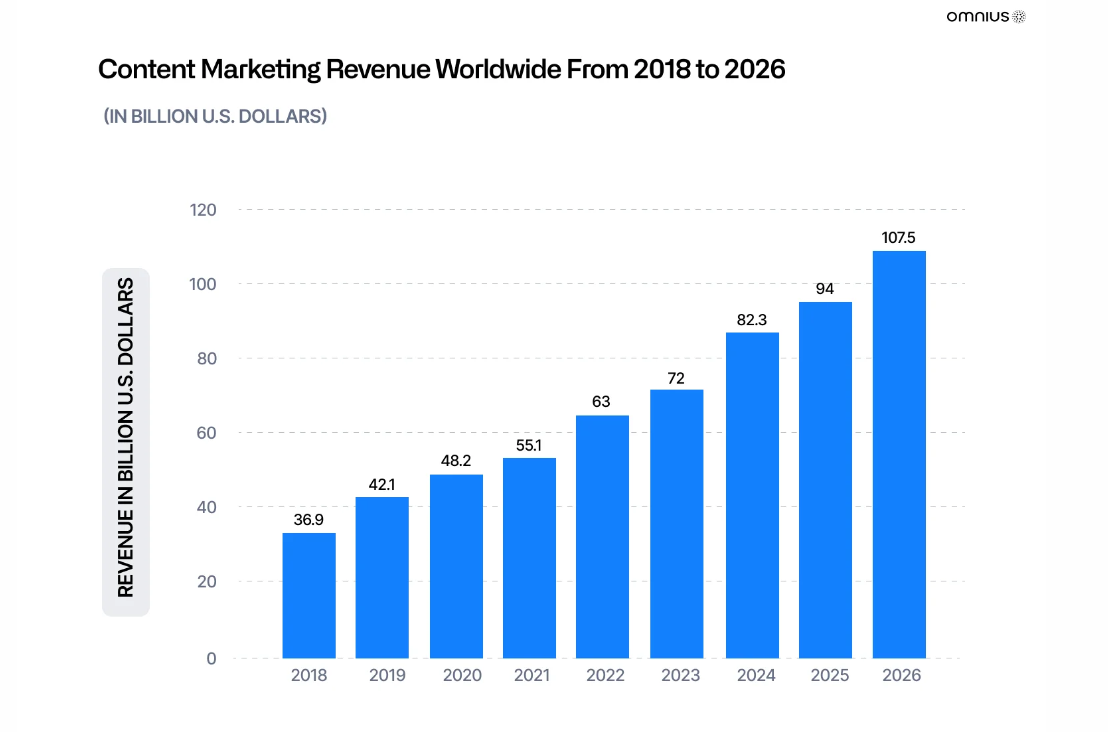Image resolution: width=1108 pixels, height=732 pixels.
Task: Click the x-axis year label '2024'
Action: coord(756,675)
